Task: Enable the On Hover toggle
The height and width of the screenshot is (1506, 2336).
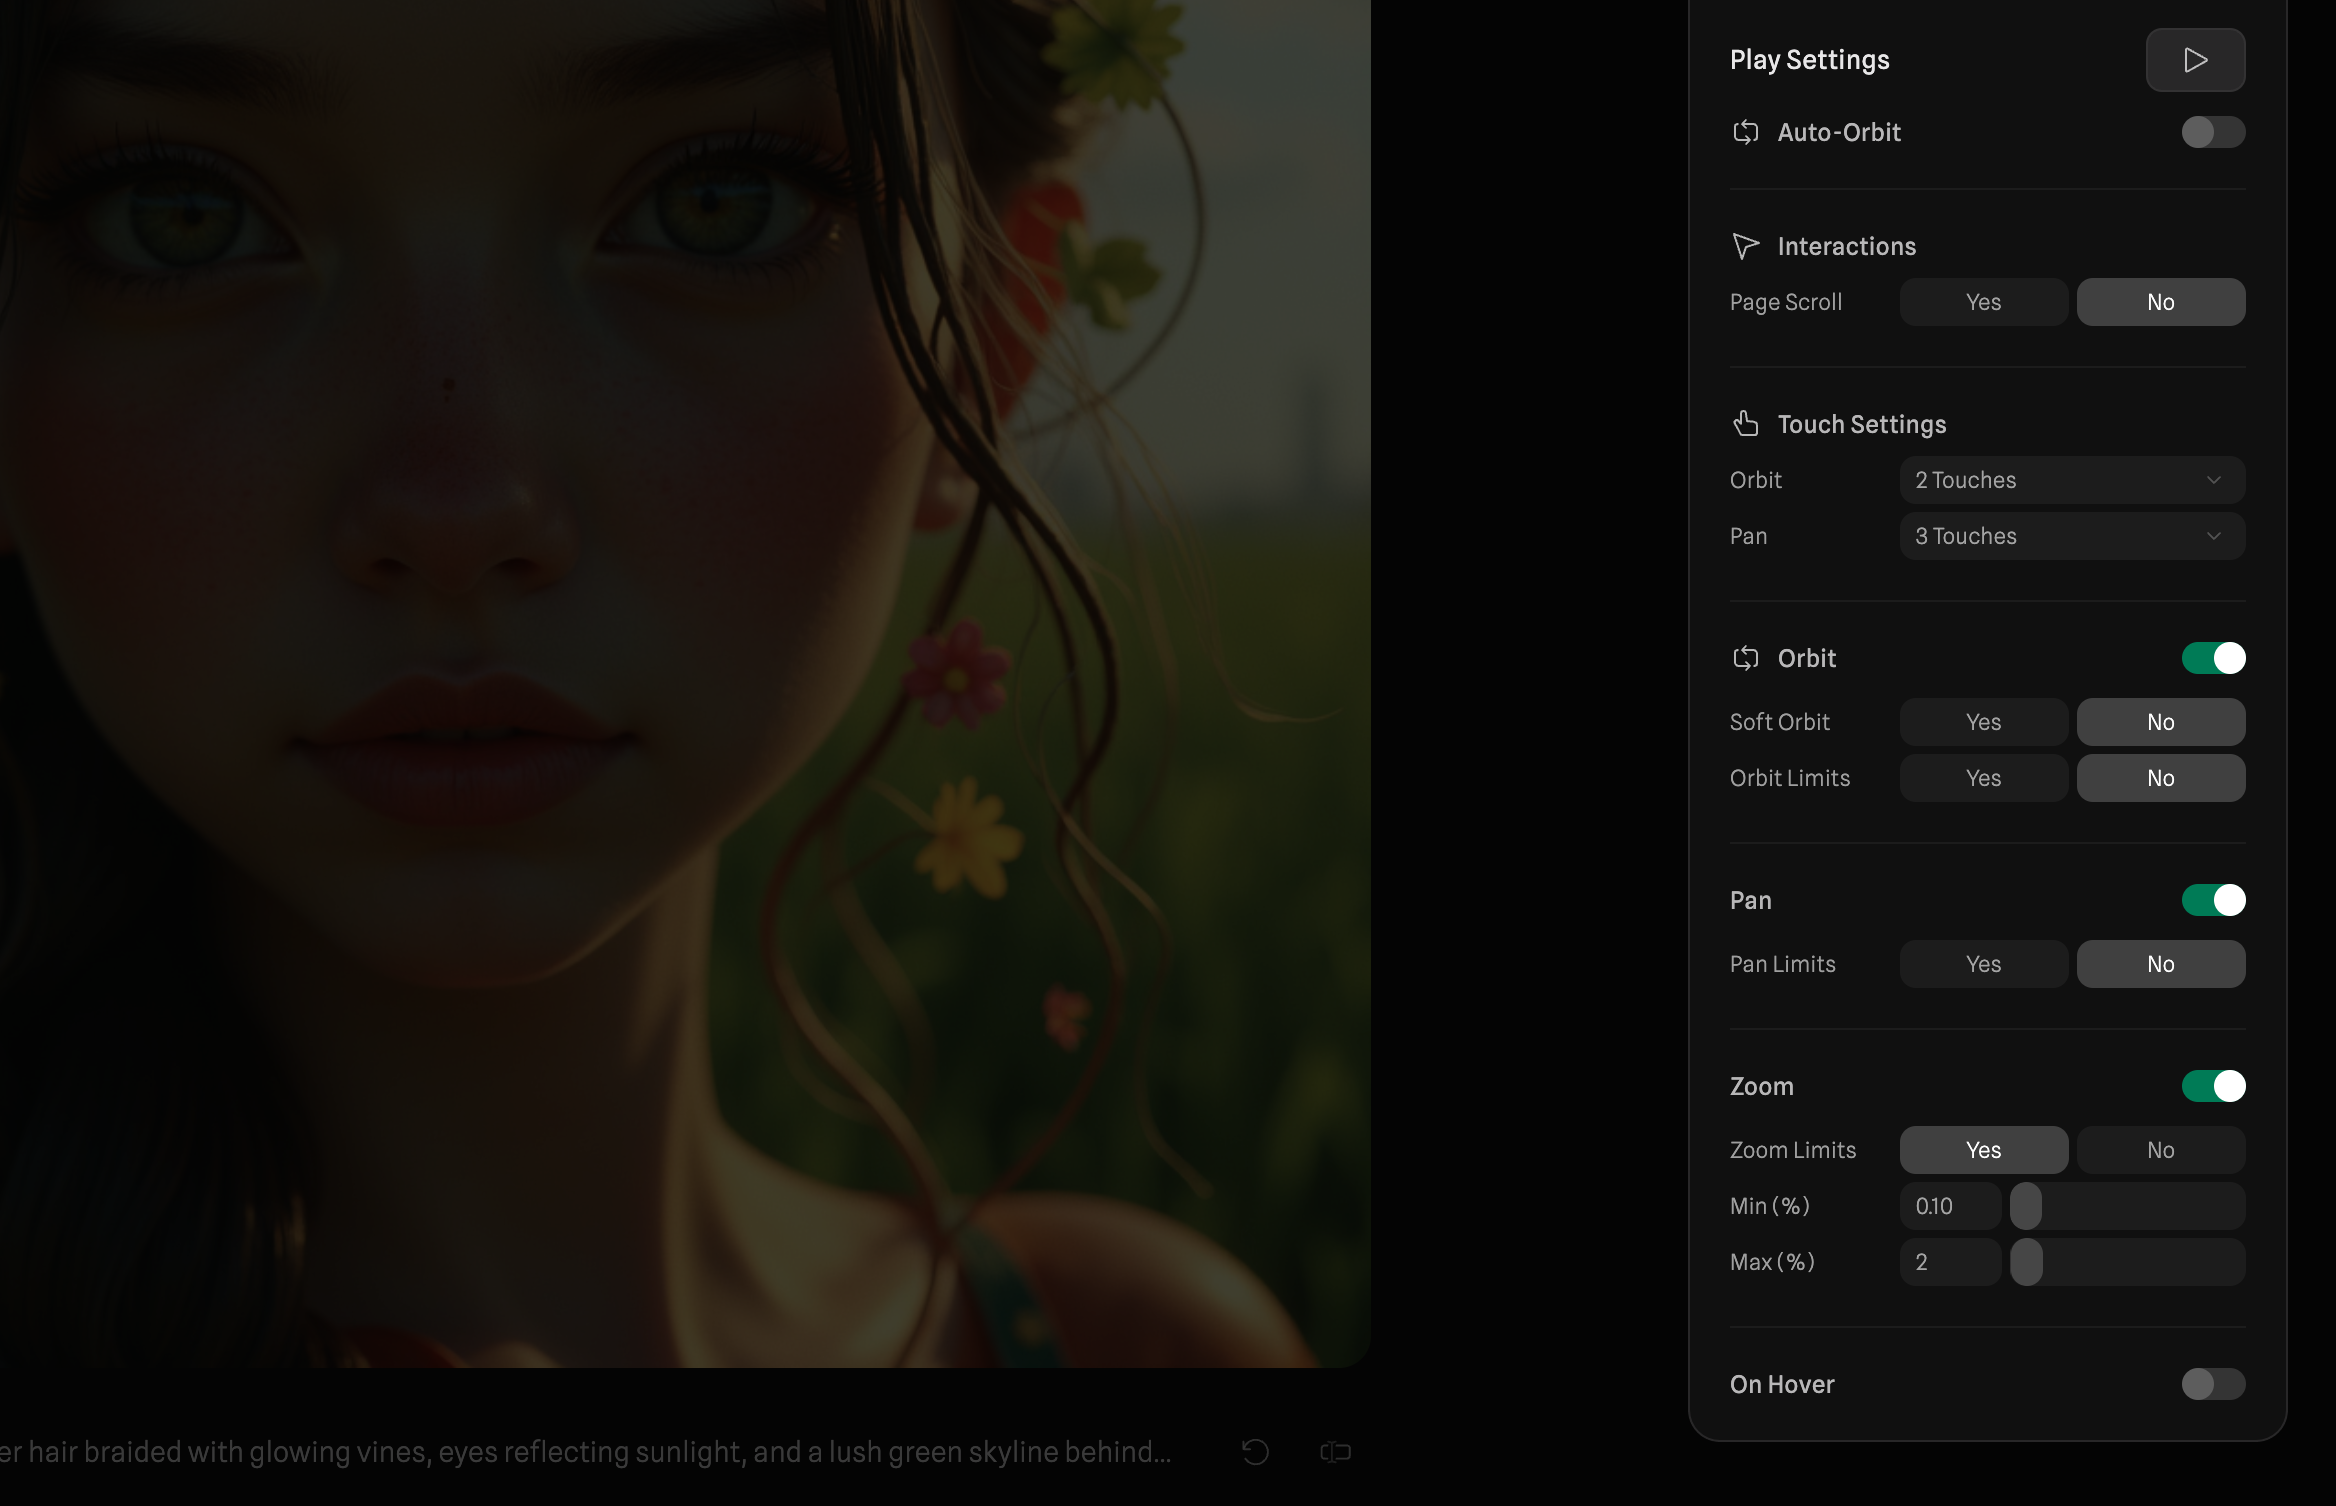Action: click(x=2212, y=1384)
